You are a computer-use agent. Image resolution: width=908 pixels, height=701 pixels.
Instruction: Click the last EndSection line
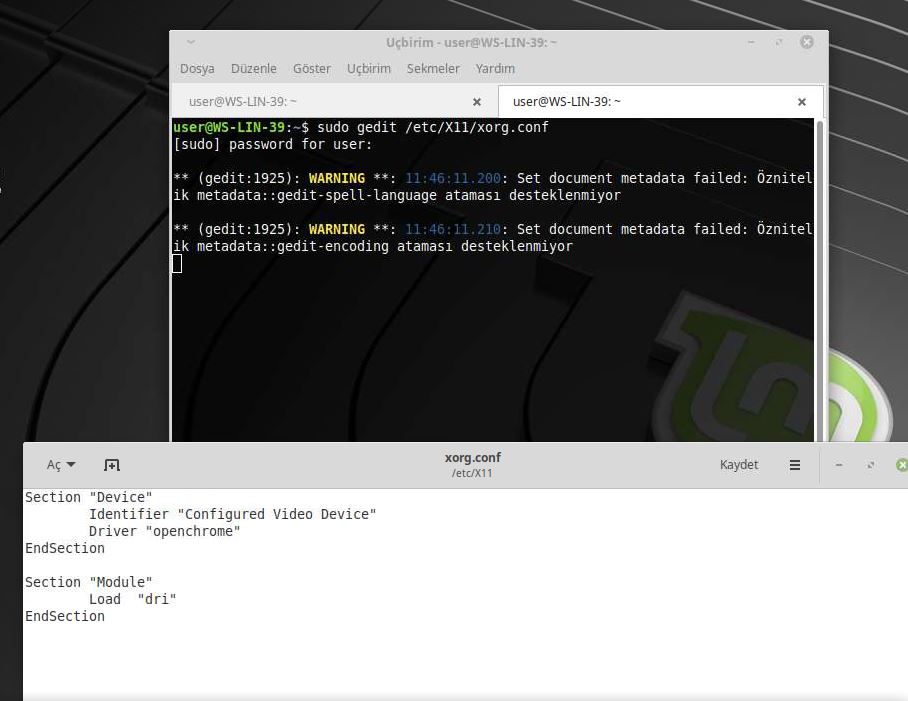pyautogui.click(x=65, y=616)
